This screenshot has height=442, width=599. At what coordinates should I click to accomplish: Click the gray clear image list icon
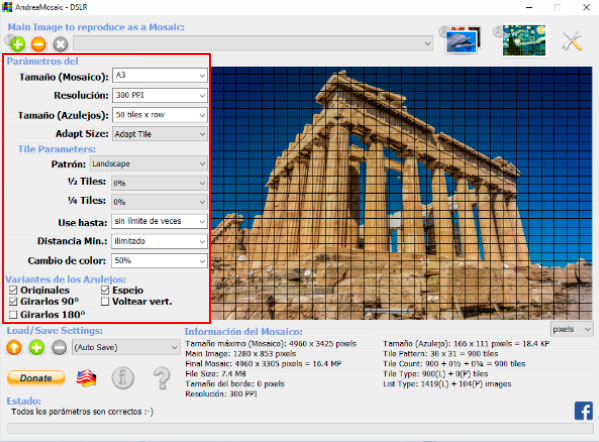(x=60, y=44)
